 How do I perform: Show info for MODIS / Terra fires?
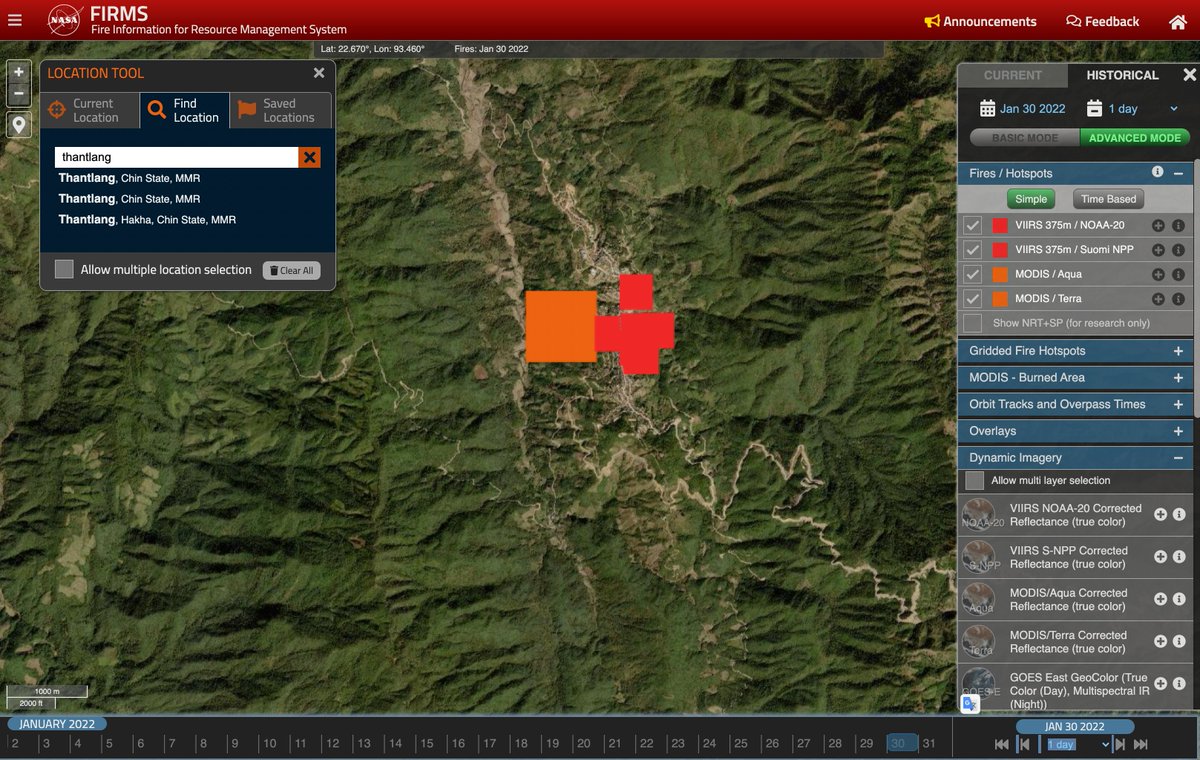coord(1178,299)
